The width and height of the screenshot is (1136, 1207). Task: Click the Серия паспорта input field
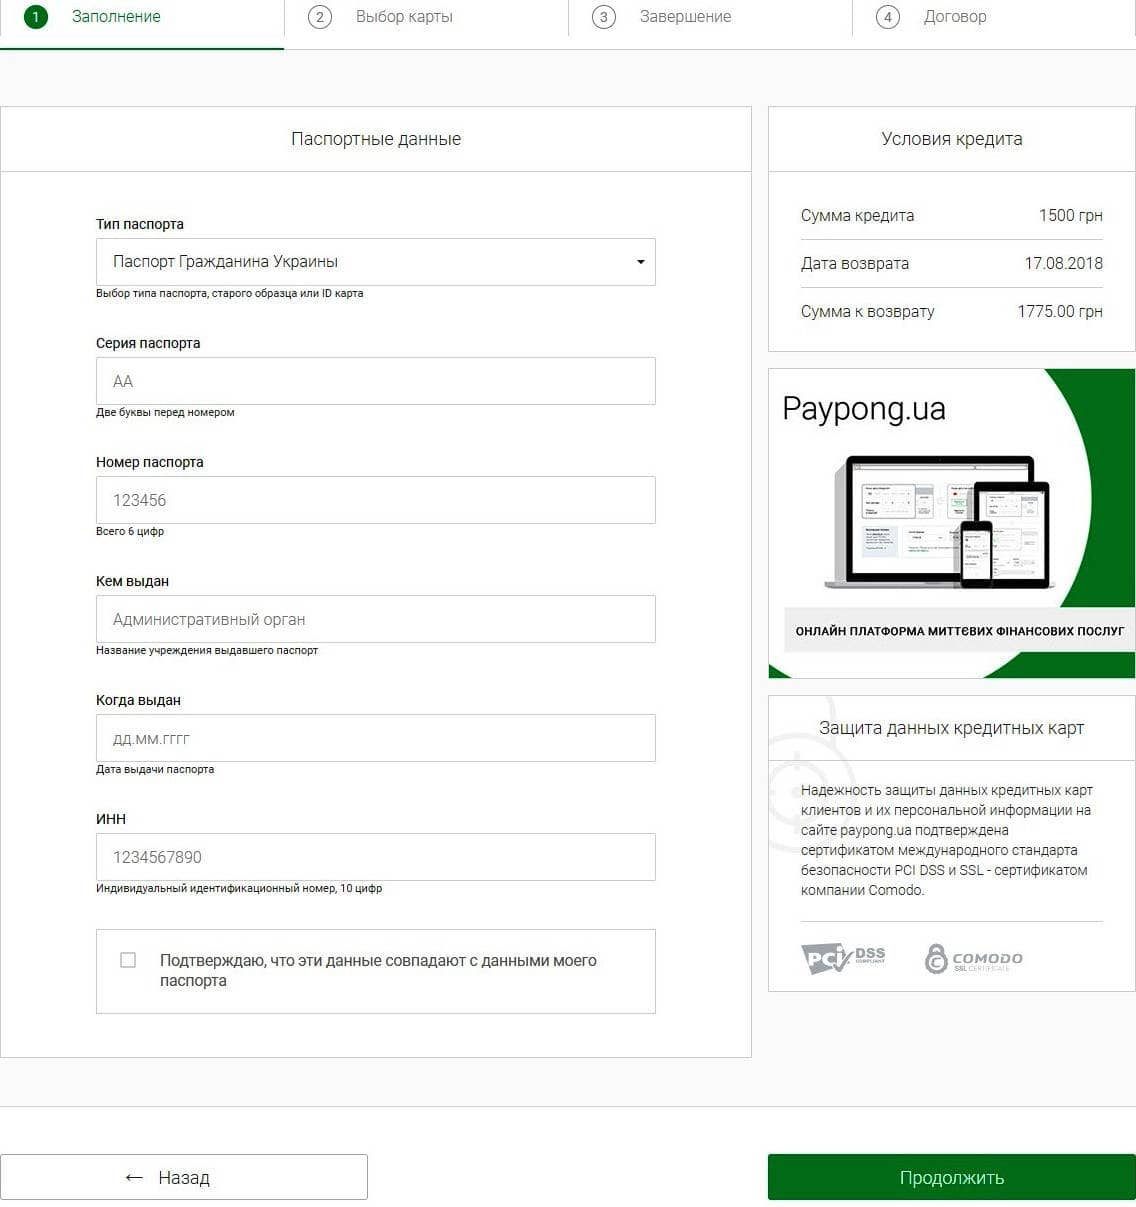(x=375, y=381)
